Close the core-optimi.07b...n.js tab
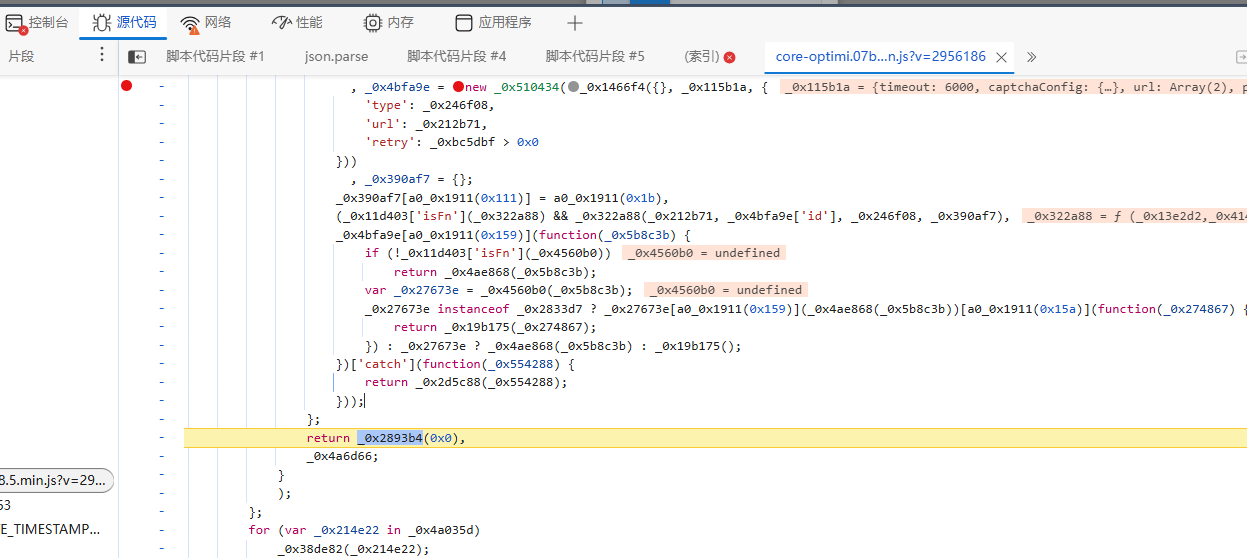The image size is (1247, 558). point(1002,58)
